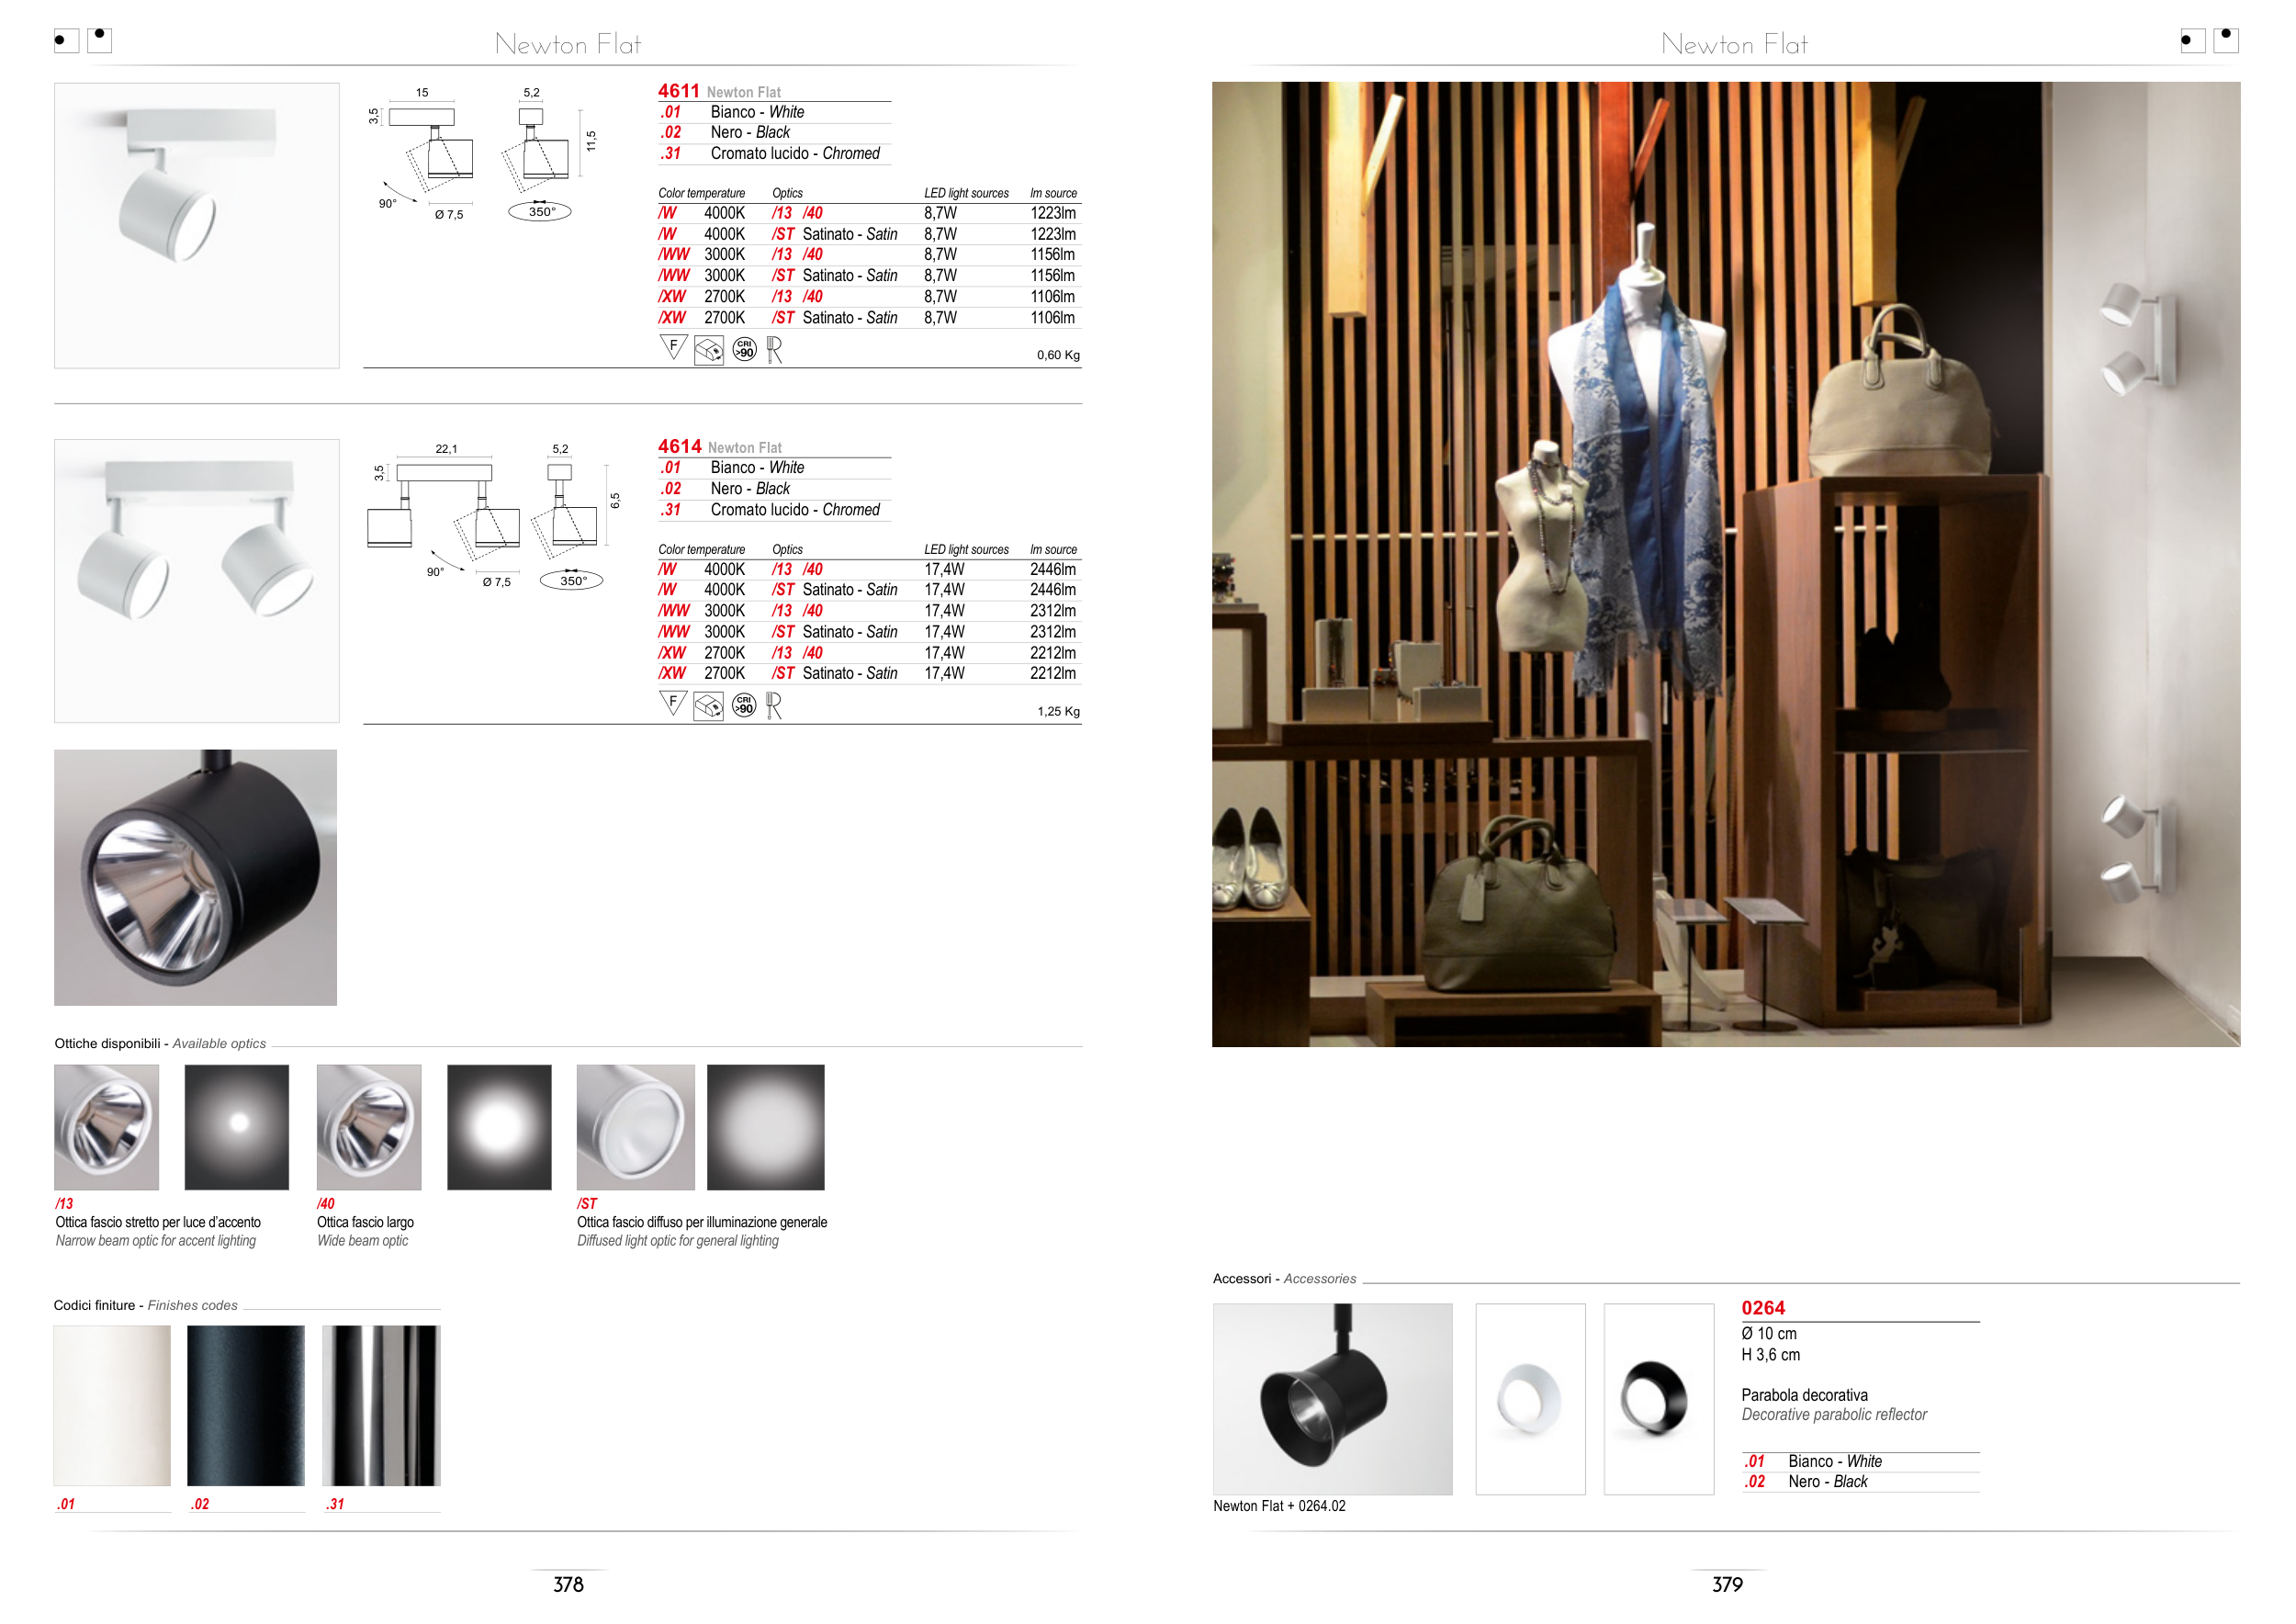This screenshot has width=2296, height=1624.
Task: Click page number 379
Action: coord(1727,1584)
